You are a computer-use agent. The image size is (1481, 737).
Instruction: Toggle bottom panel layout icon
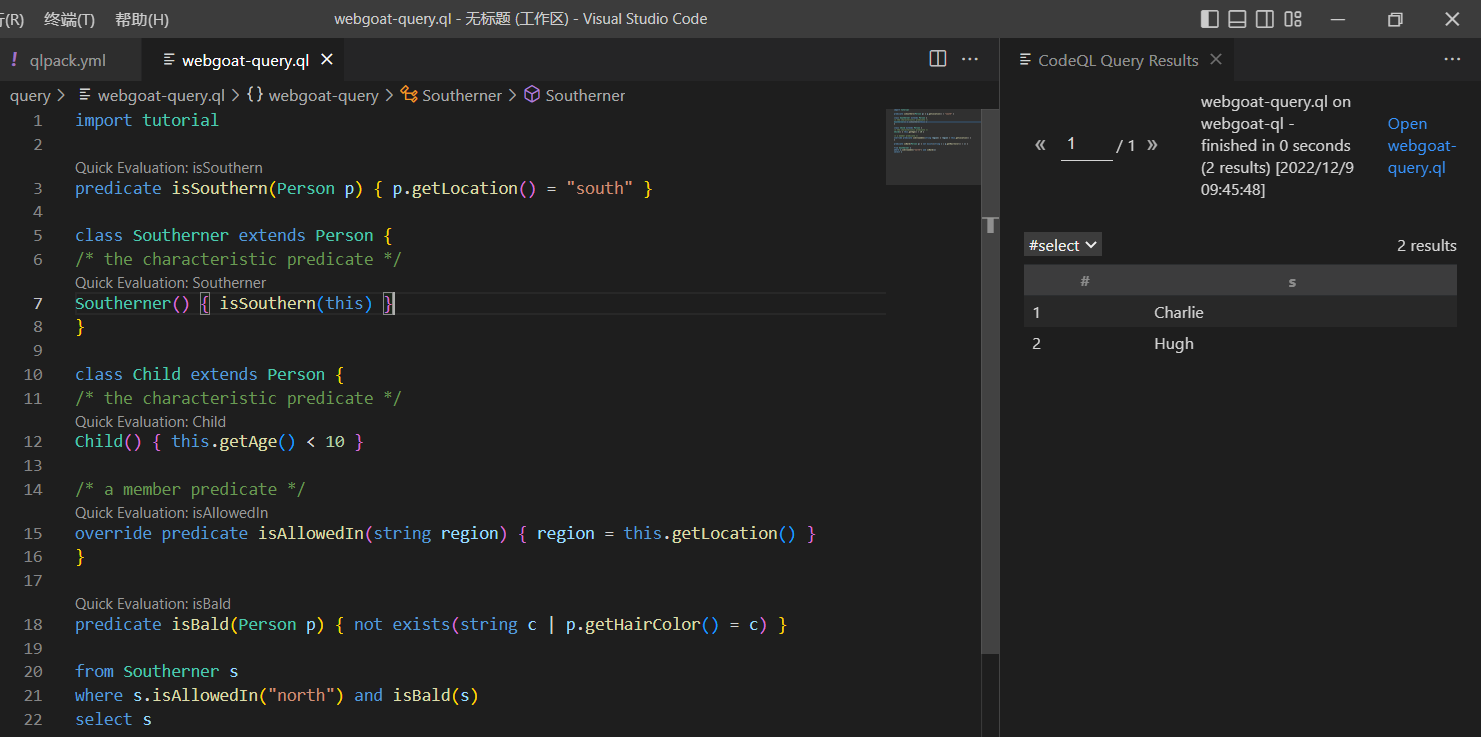(x=1237, y=19)
